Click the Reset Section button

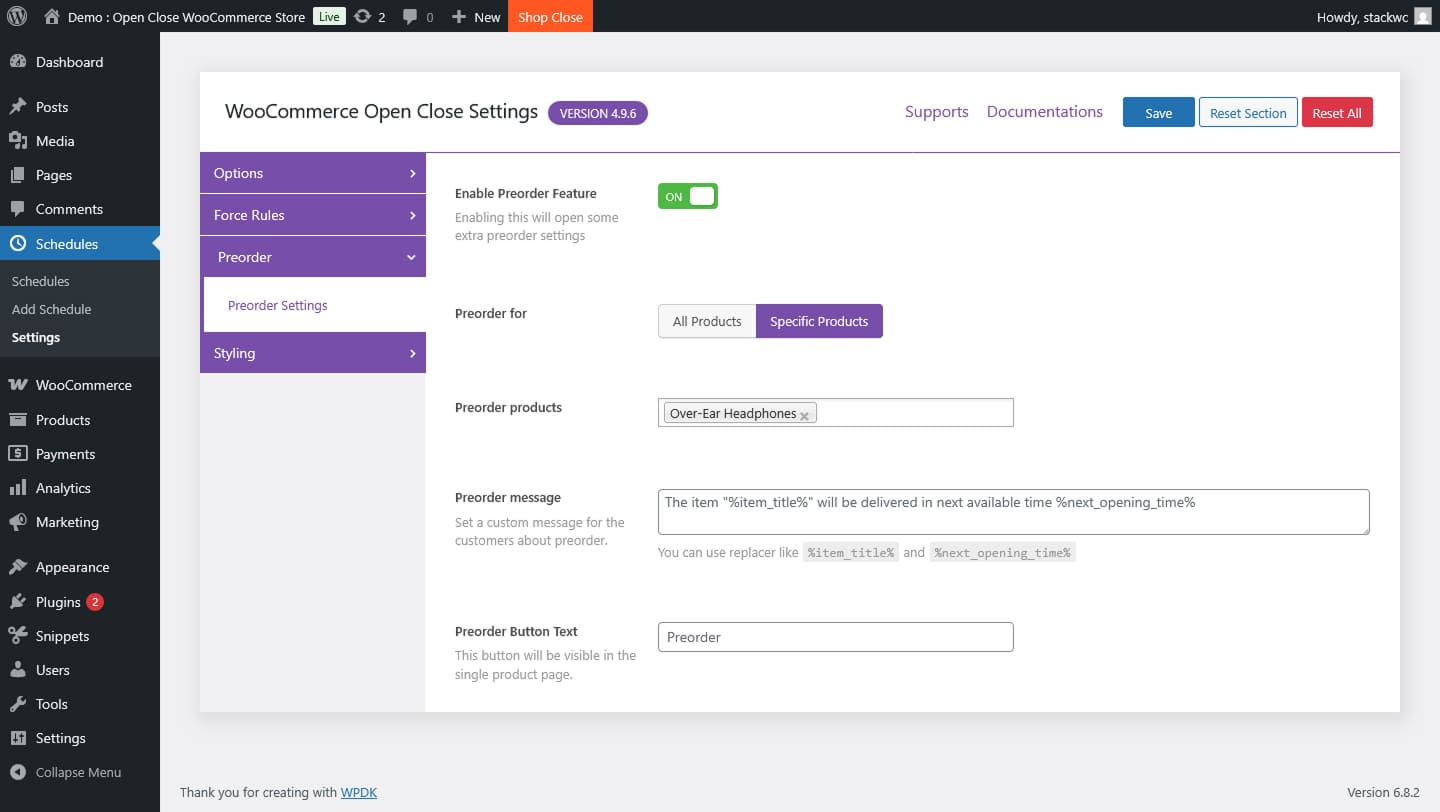[1248, 112]
